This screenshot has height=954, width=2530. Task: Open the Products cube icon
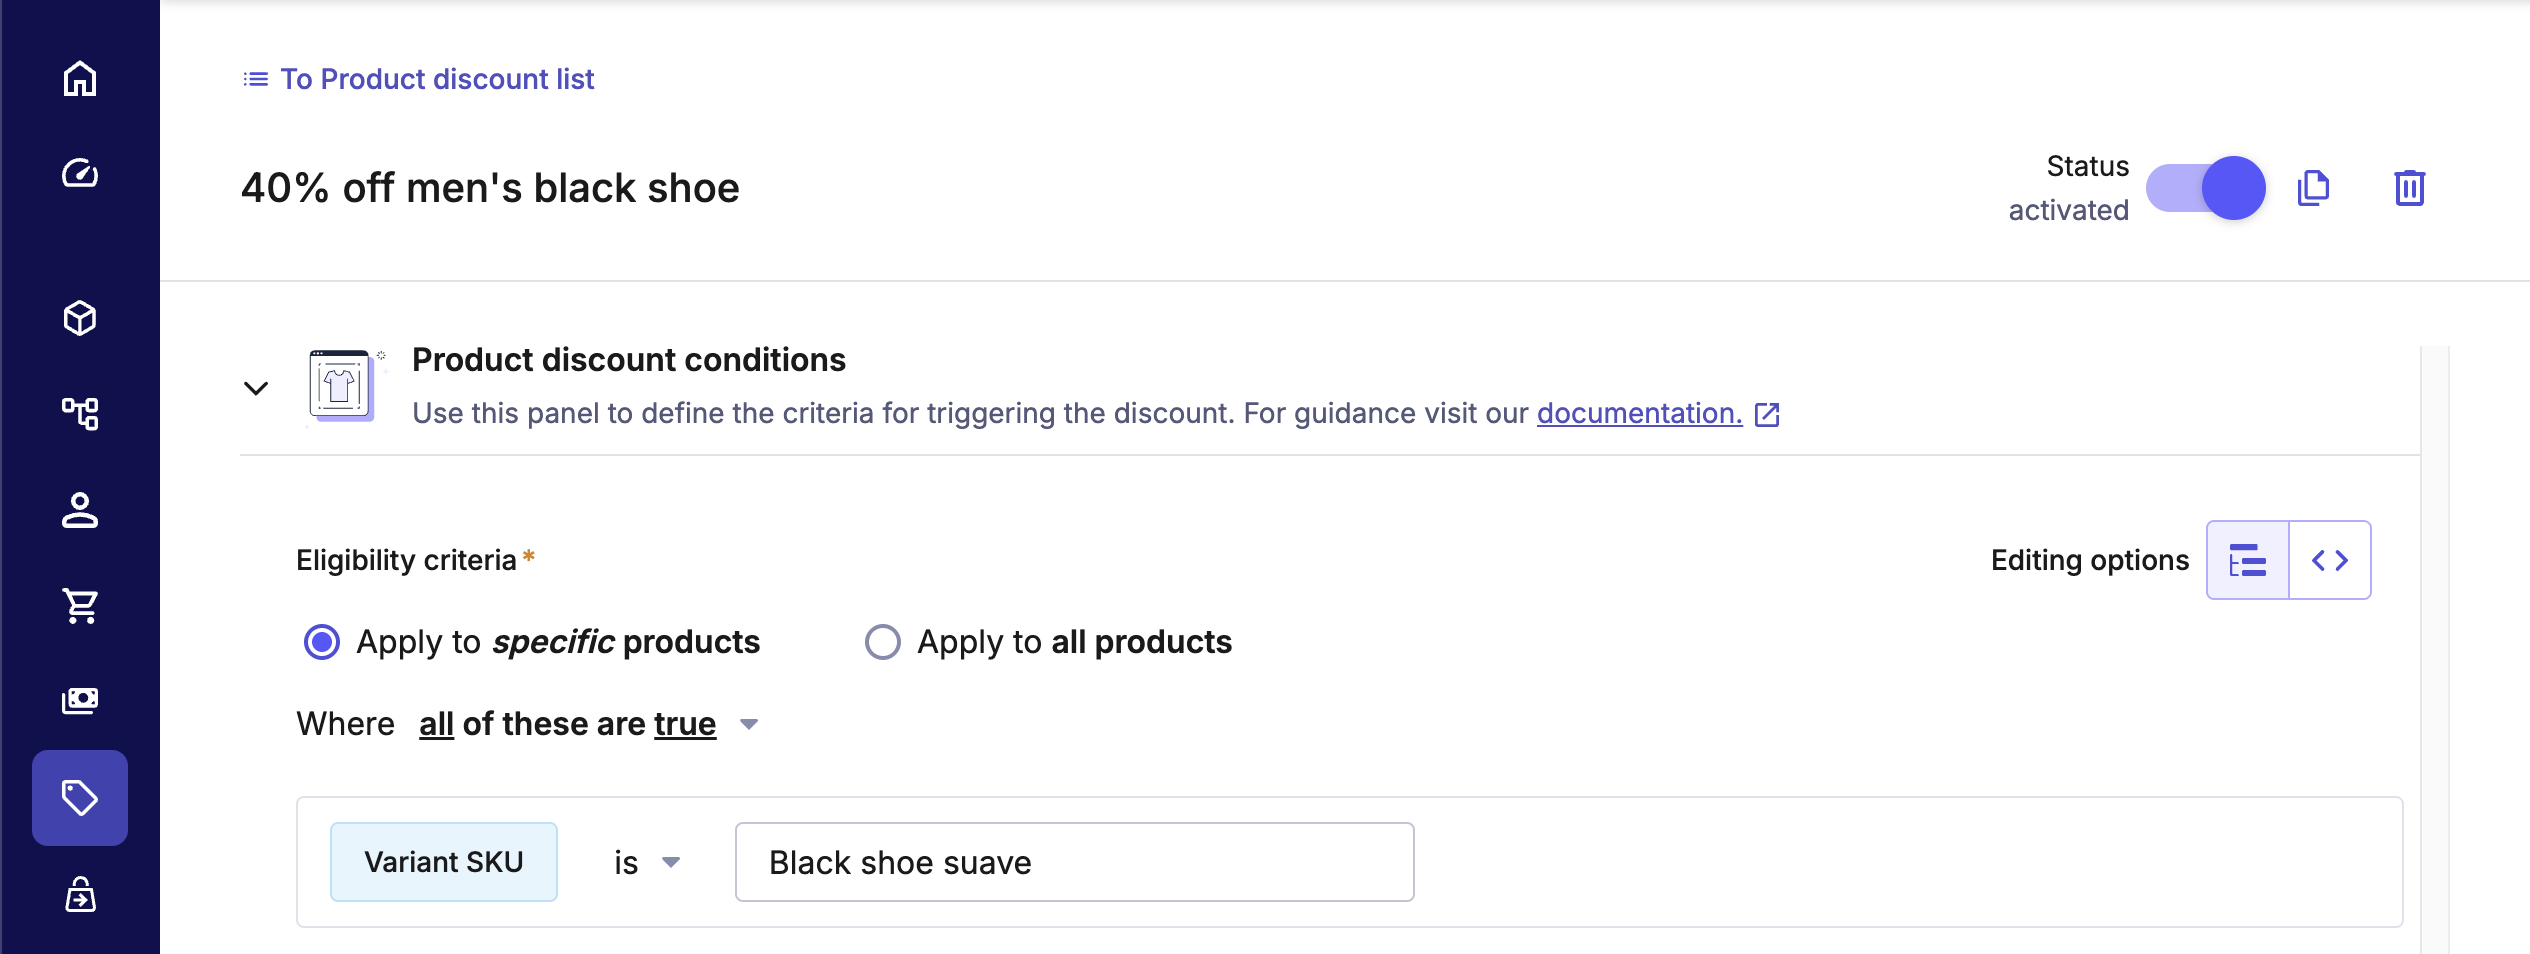click(80, 319)
